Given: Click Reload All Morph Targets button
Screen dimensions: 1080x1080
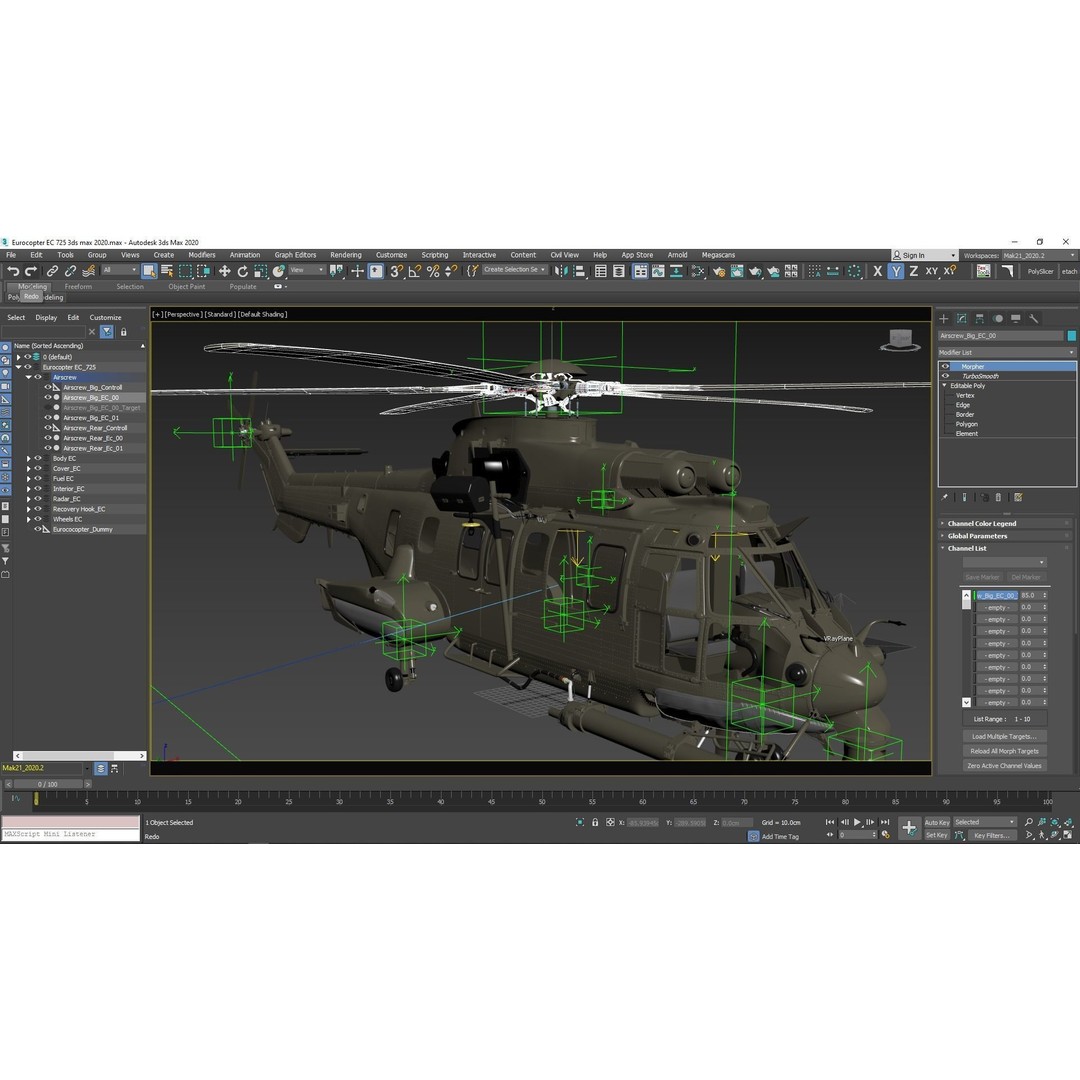Looking at the screenshot, I should click(x=1004, y=751).
